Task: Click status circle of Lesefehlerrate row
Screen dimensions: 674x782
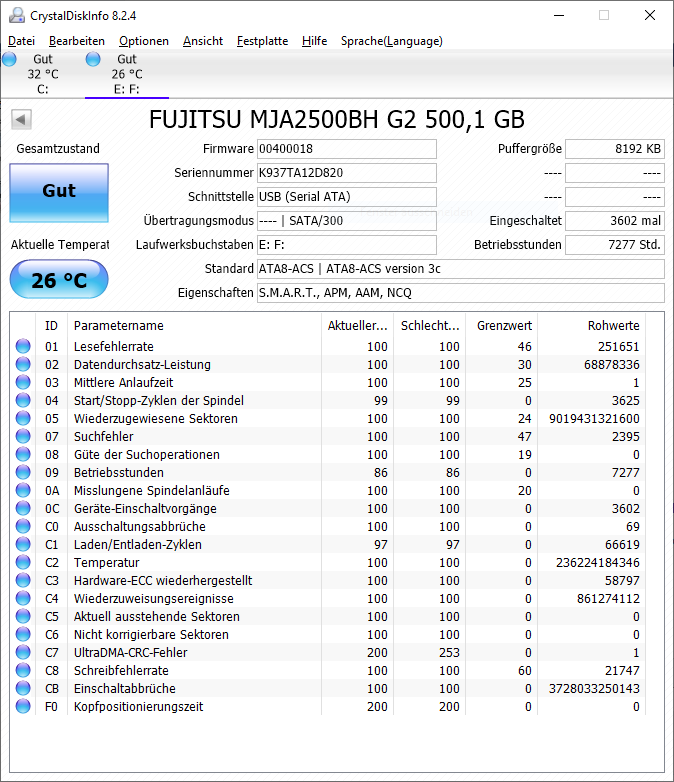Action: tap(23, 346)
